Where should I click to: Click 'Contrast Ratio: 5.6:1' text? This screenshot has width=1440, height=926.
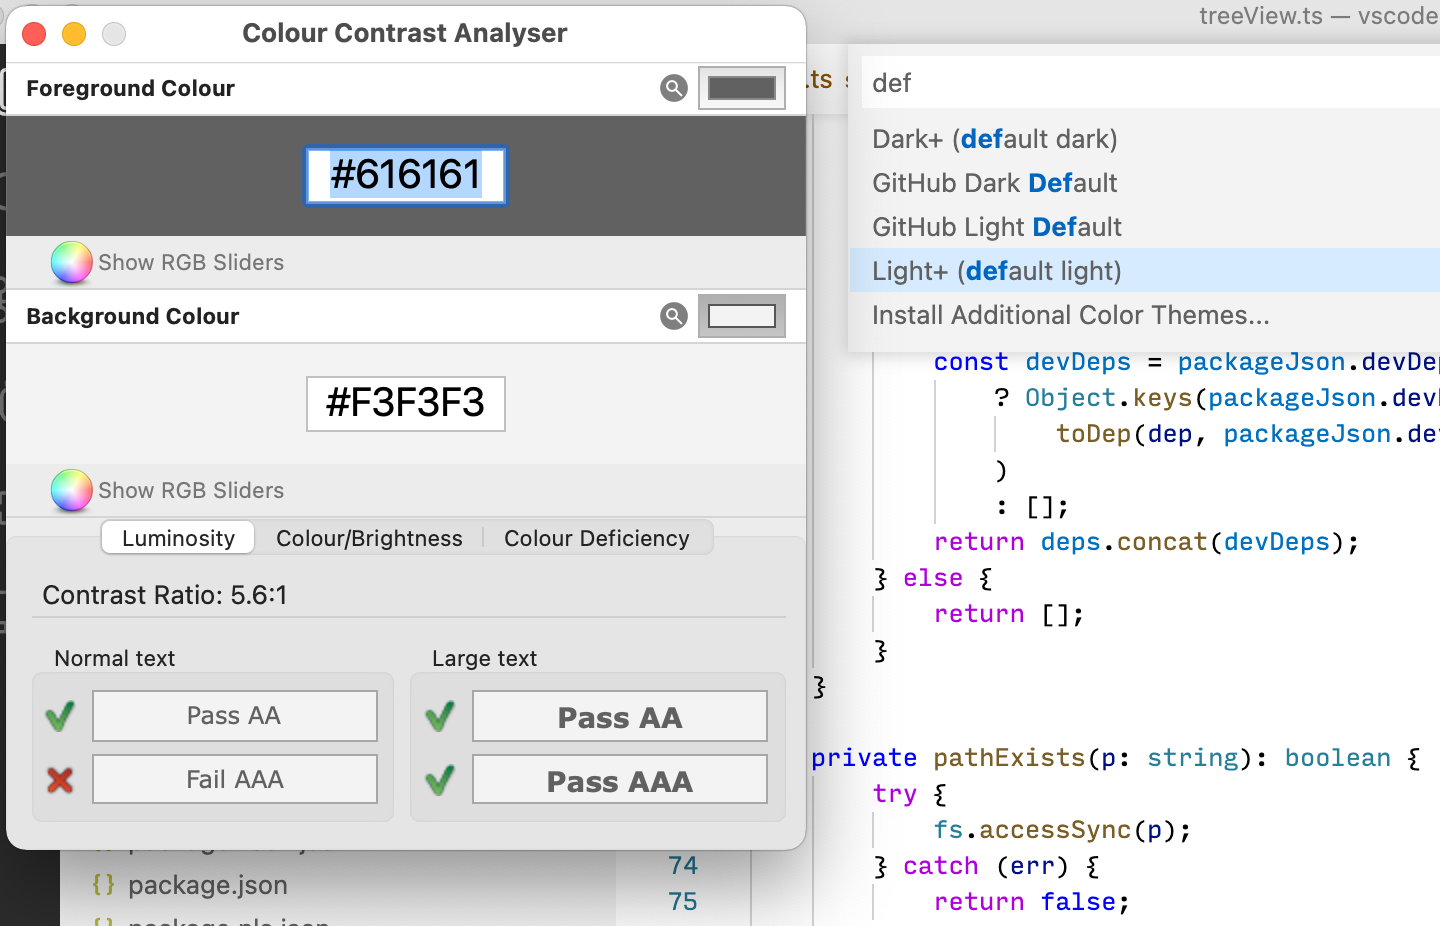tap(165, 595)
